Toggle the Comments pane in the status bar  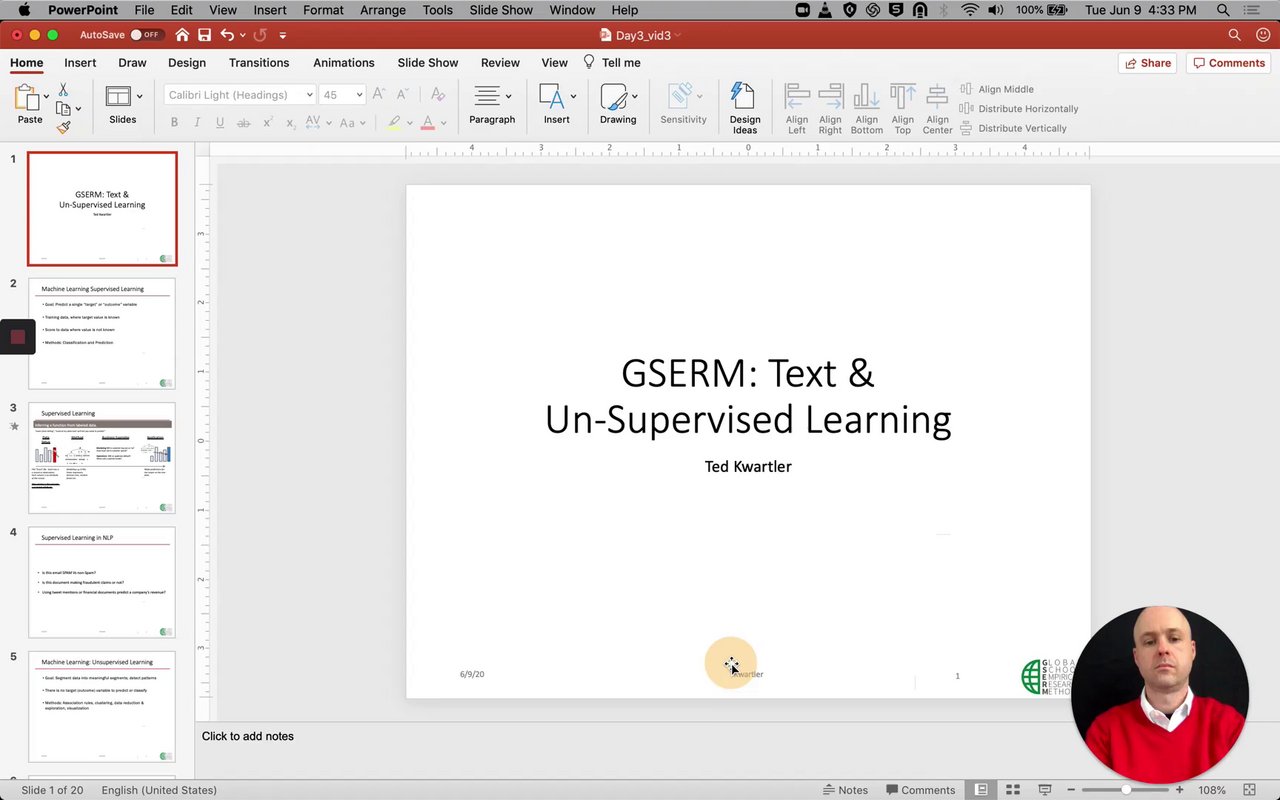pos(920,790)
